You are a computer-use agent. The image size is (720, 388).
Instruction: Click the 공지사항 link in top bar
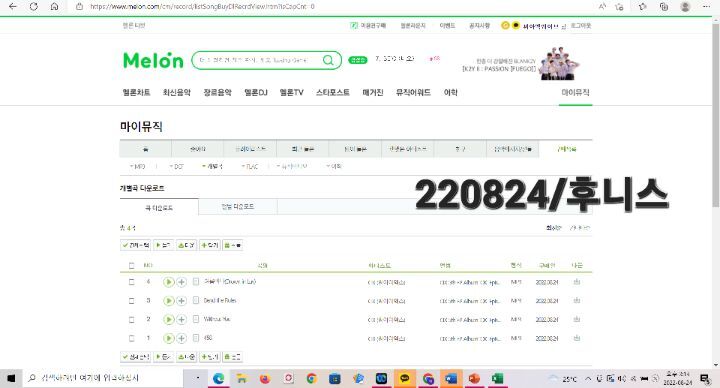(479, 26)
